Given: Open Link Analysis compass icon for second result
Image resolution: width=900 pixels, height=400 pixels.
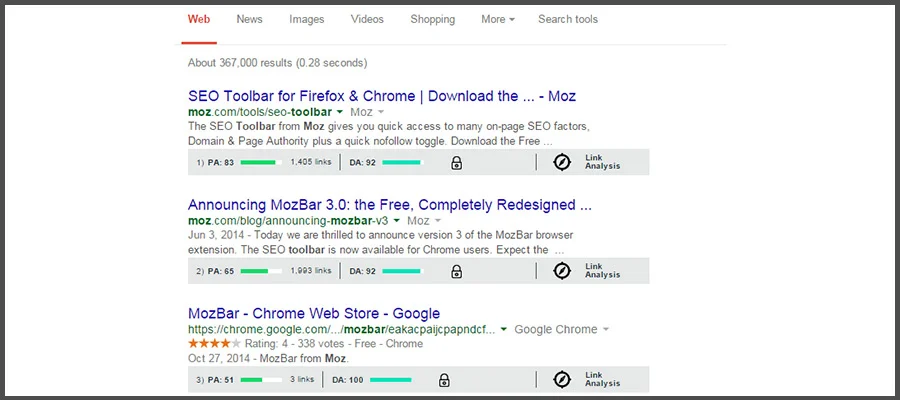Looking at the screenshot, I should pyautogui.click(x=562, y=271).
